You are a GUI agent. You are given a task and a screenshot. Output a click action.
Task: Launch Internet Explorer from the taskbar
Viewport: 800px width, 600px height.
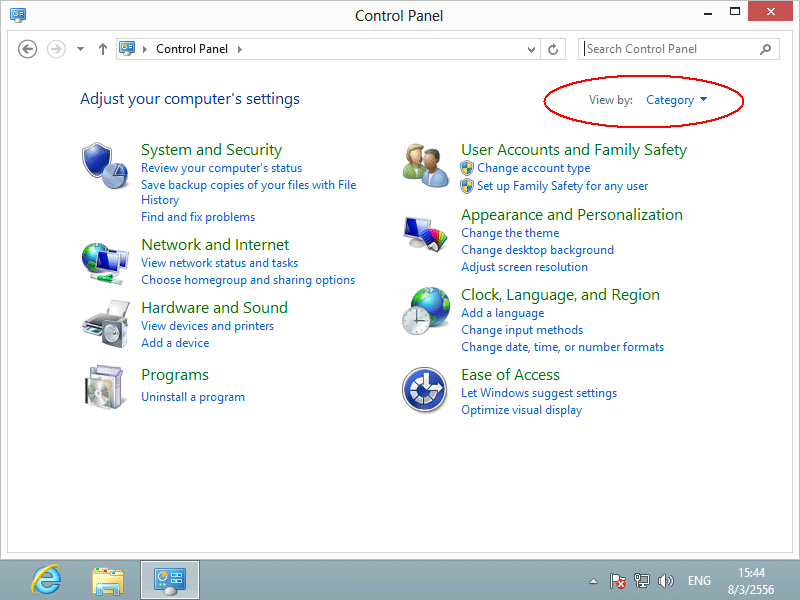[x=46, y=580]
